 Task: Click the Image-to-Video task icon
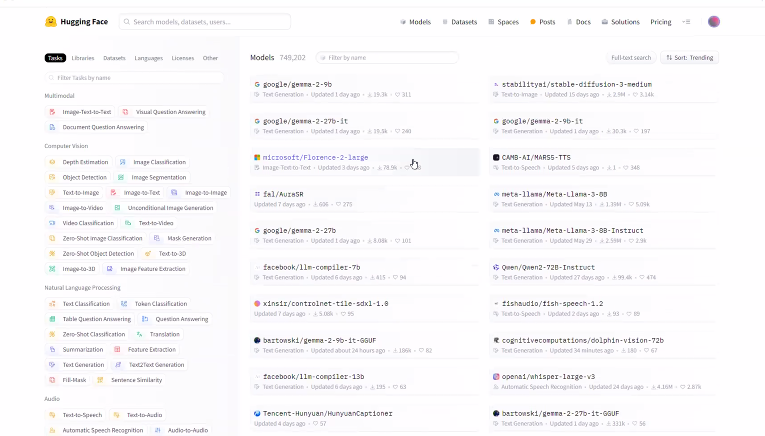point(52,208)
